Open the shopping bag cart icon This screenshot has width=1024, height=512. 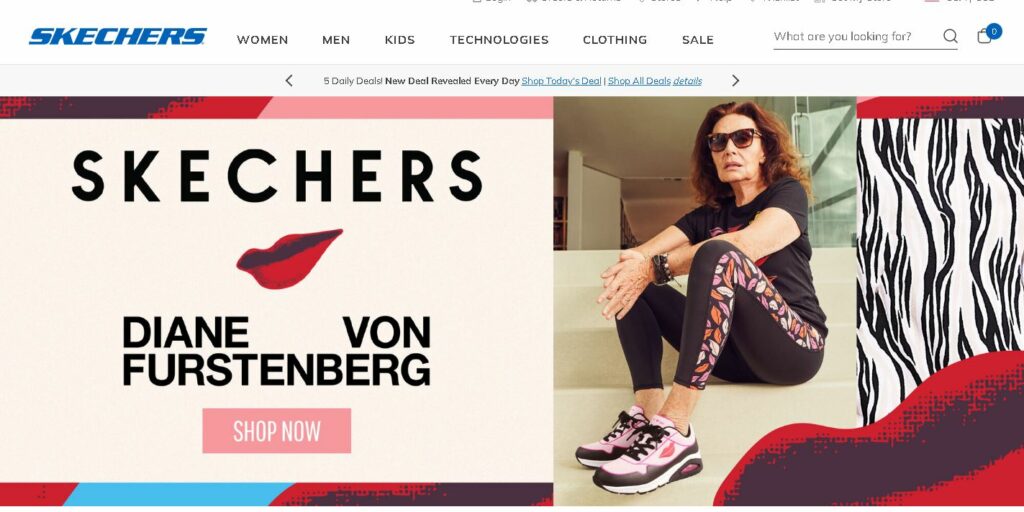(x=984, y=36)
